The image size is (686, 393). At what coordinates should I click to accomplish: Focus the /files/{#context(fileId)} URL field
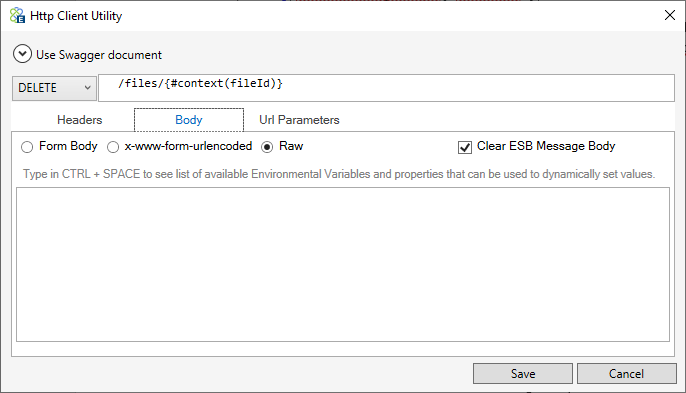(x=386, y=88)
